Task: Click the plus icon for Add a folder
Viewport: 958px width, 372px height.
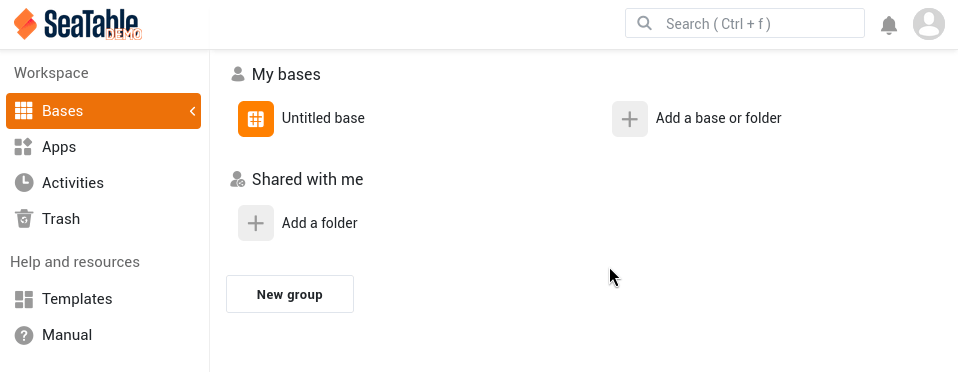Action: (256, 223)
